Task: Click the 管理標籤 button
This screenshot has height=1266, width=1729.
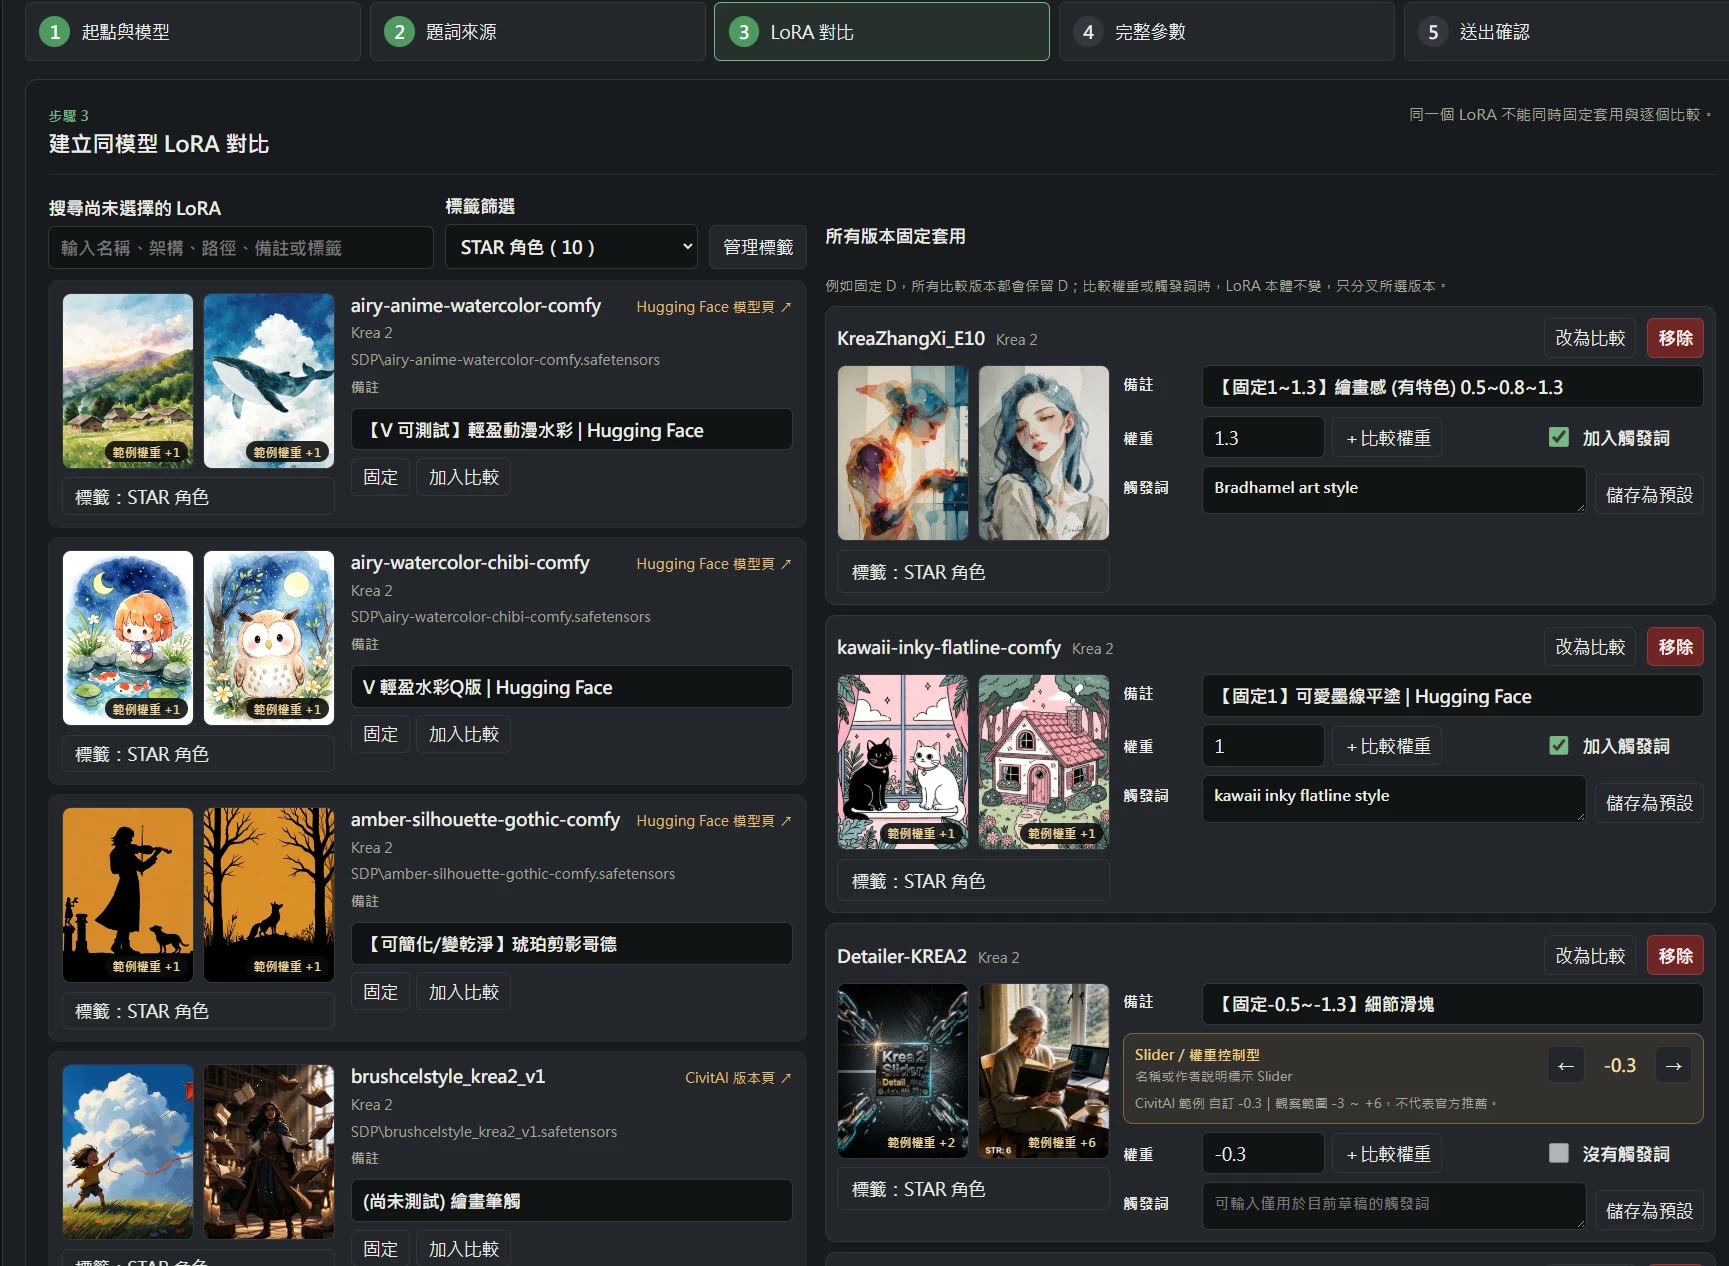Action: [x=758, y=247]
